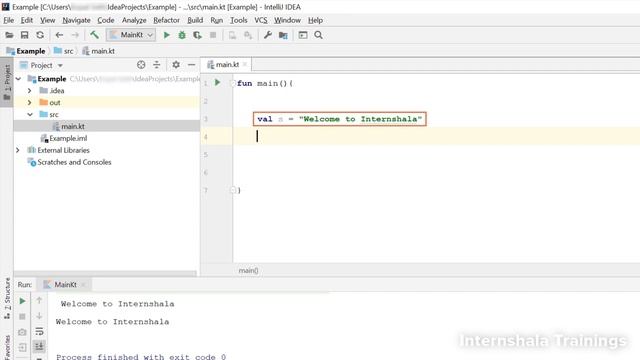
Task: Toggle scroll to end in Run console
Action: [x=39, y=347]
